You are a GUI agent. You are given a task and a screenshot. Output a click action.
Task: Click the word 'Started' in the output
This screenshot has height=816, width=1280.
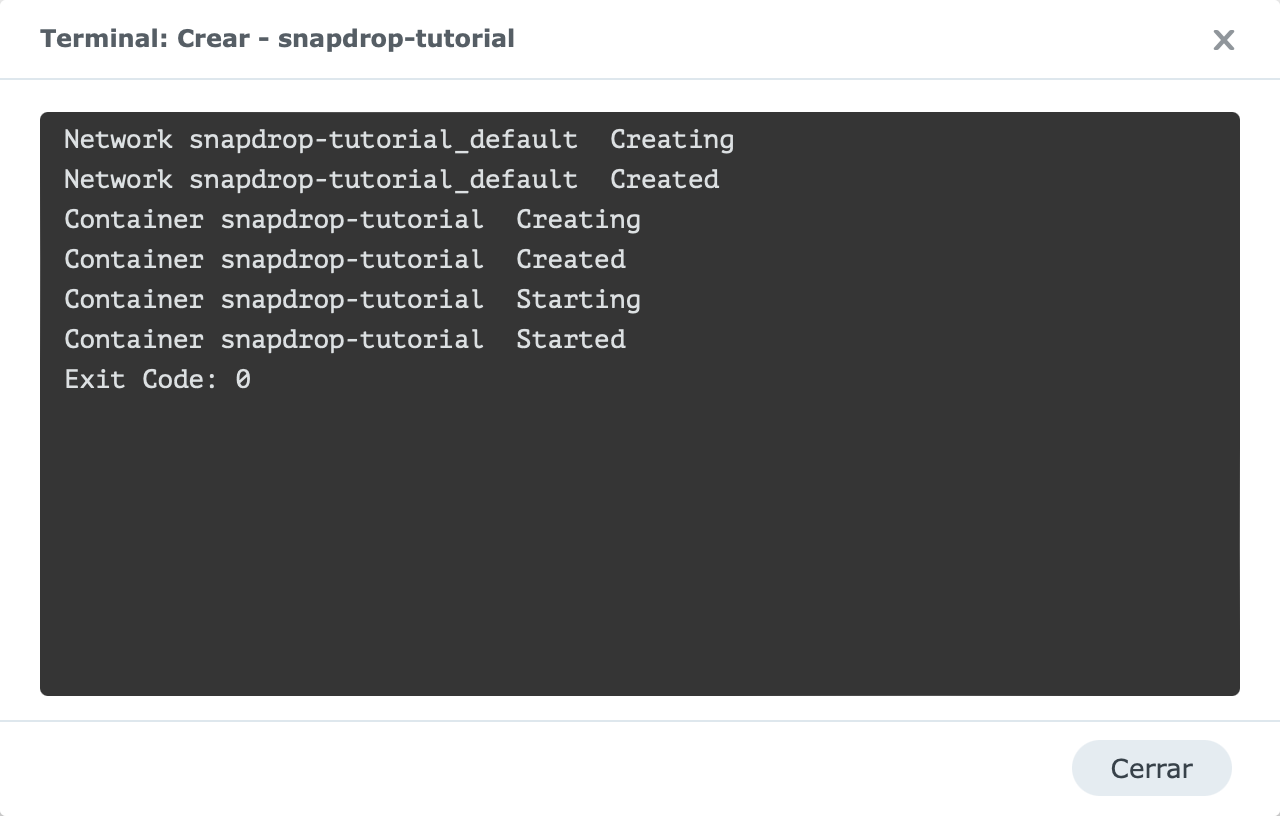[x=570, y=340]
